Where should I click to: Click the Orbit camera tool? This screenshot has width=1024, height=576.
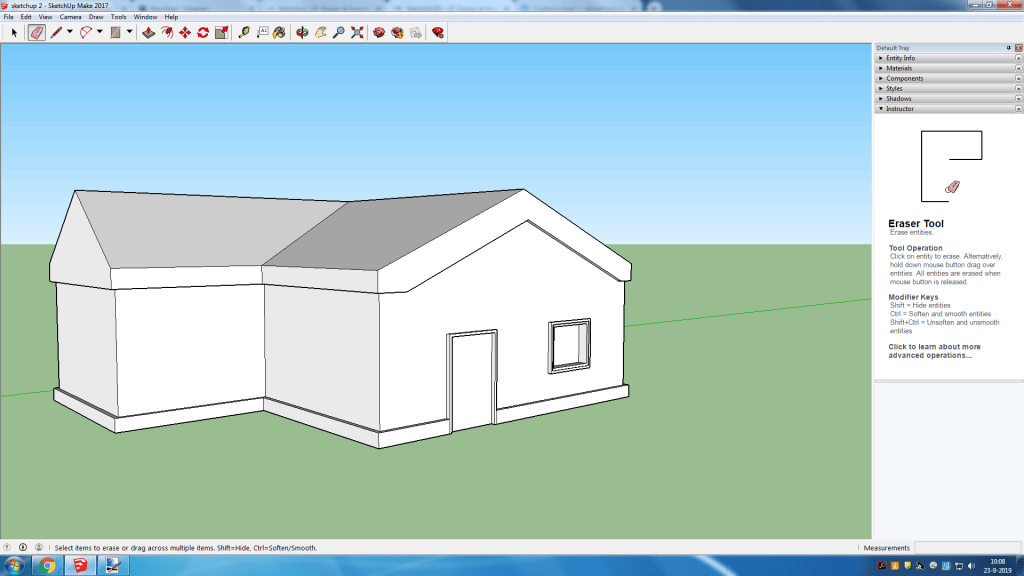(302, 32)
